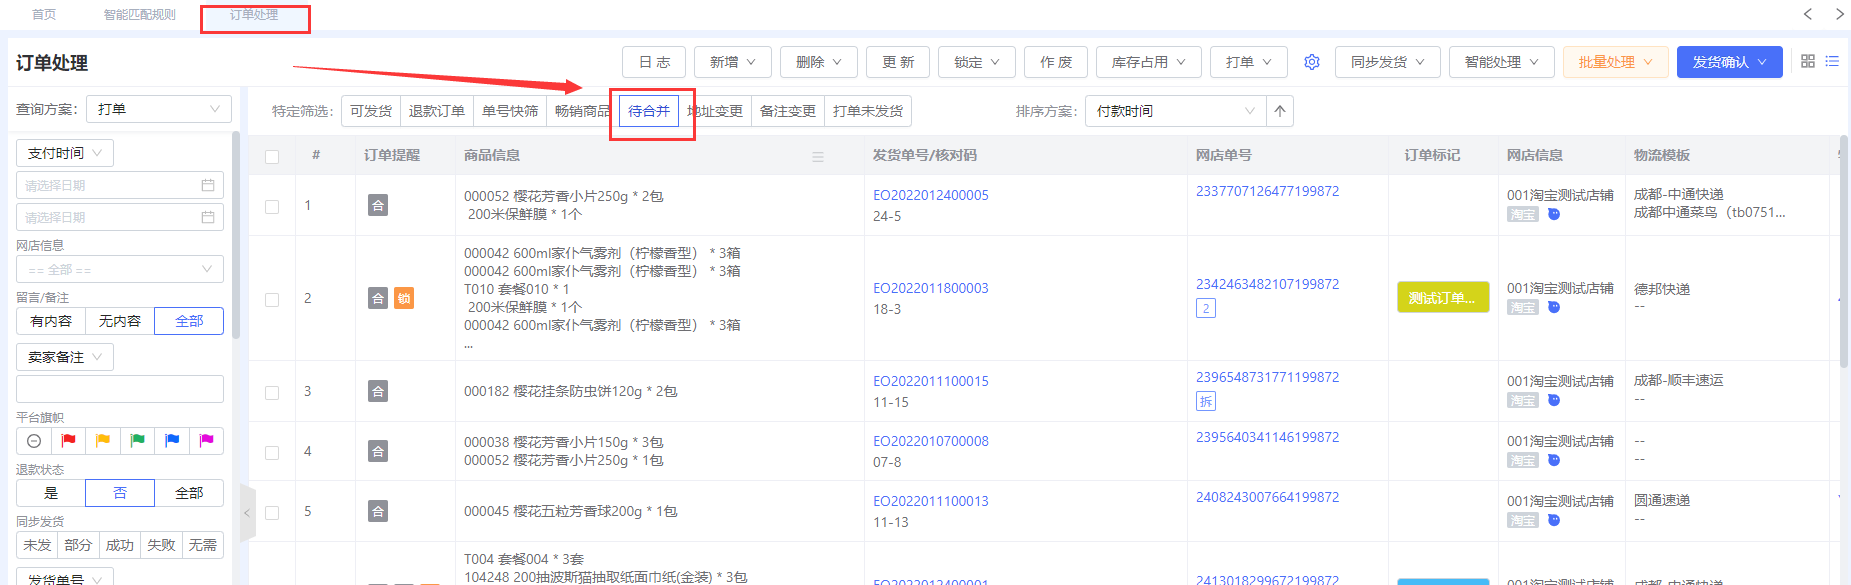Screen dimensions: 1851x585
Task: Go to previous tab with left chevron
Action: click(x=1808, y=14)
